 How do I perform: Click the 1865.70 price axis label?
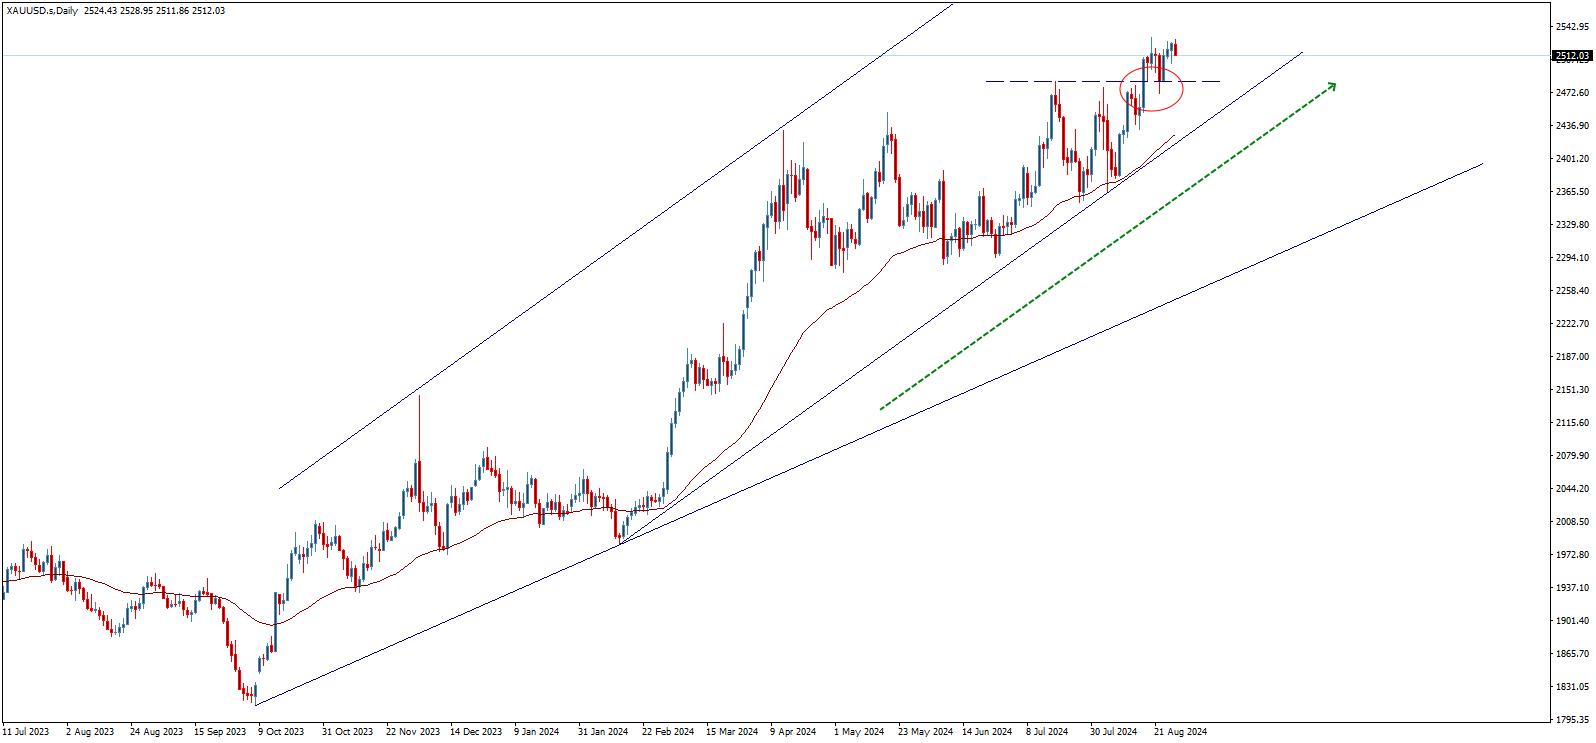[1573, 654]
